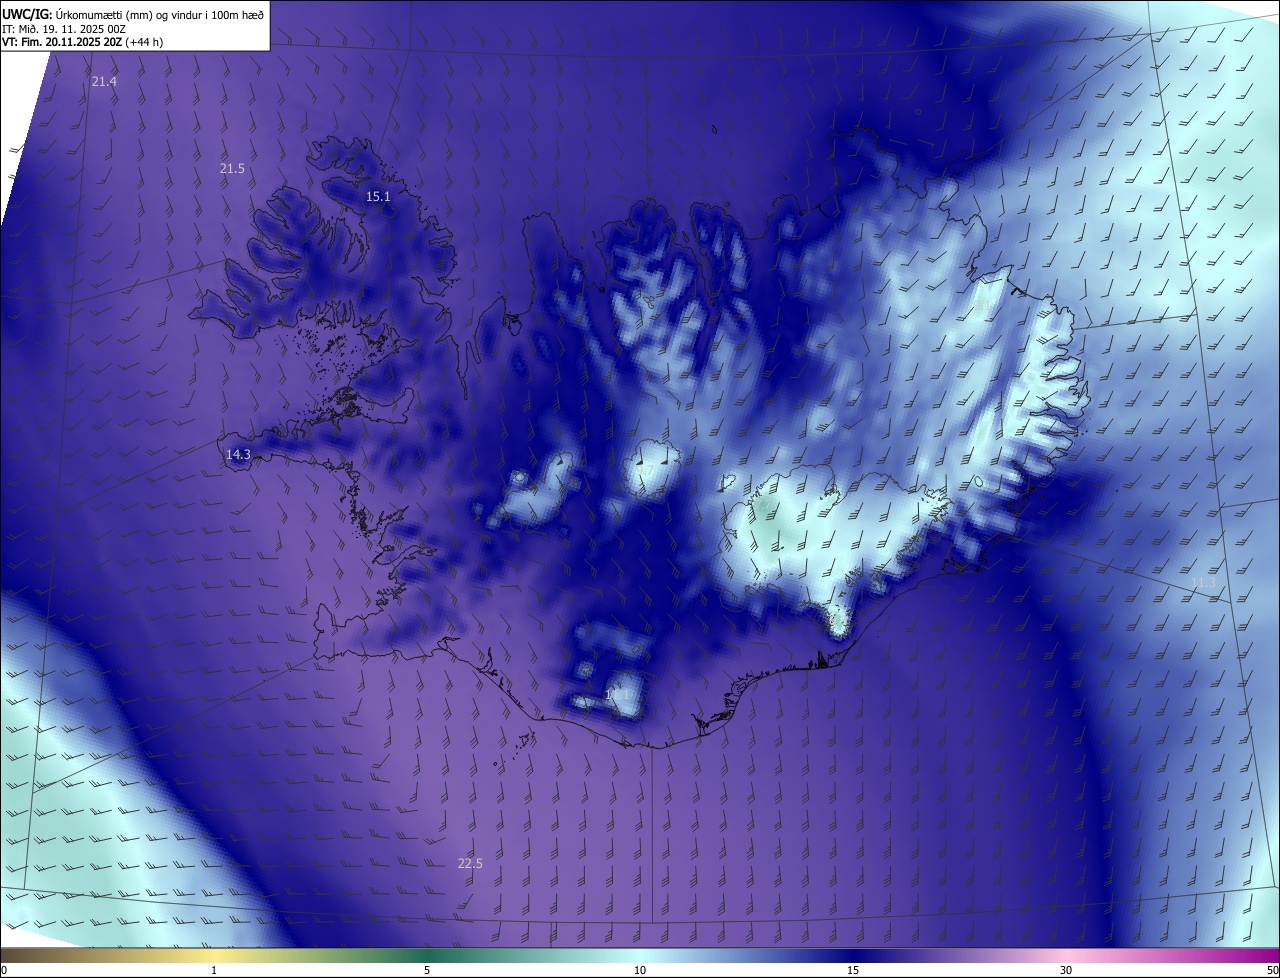Click the title "Úrkomumætti (mm) og vindur í 100m hæð"

pyautogui.click(x=159, y=14)
